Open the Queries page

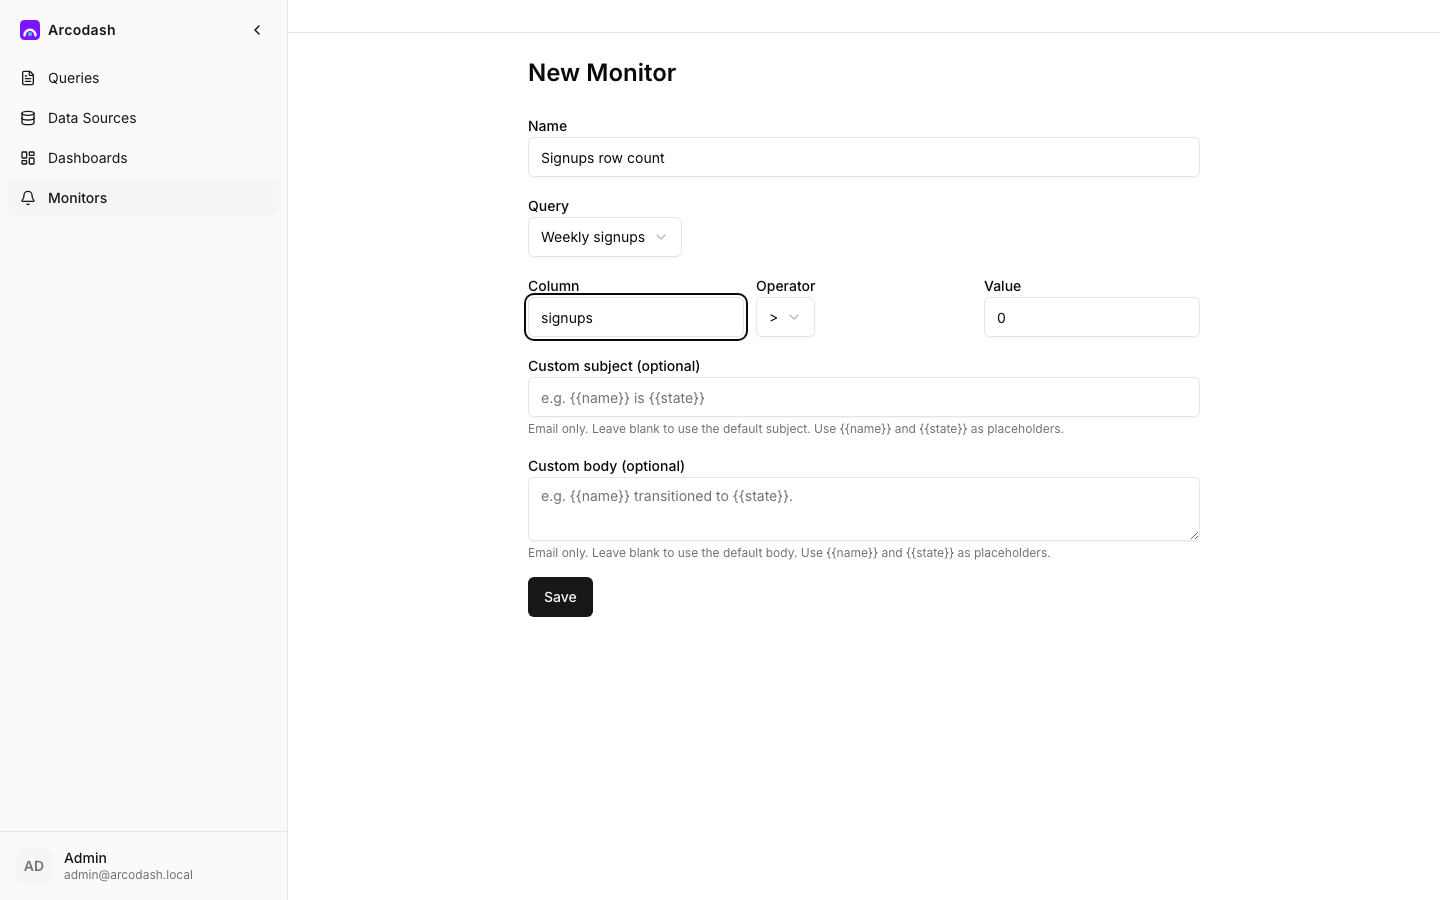pos(143,78)
